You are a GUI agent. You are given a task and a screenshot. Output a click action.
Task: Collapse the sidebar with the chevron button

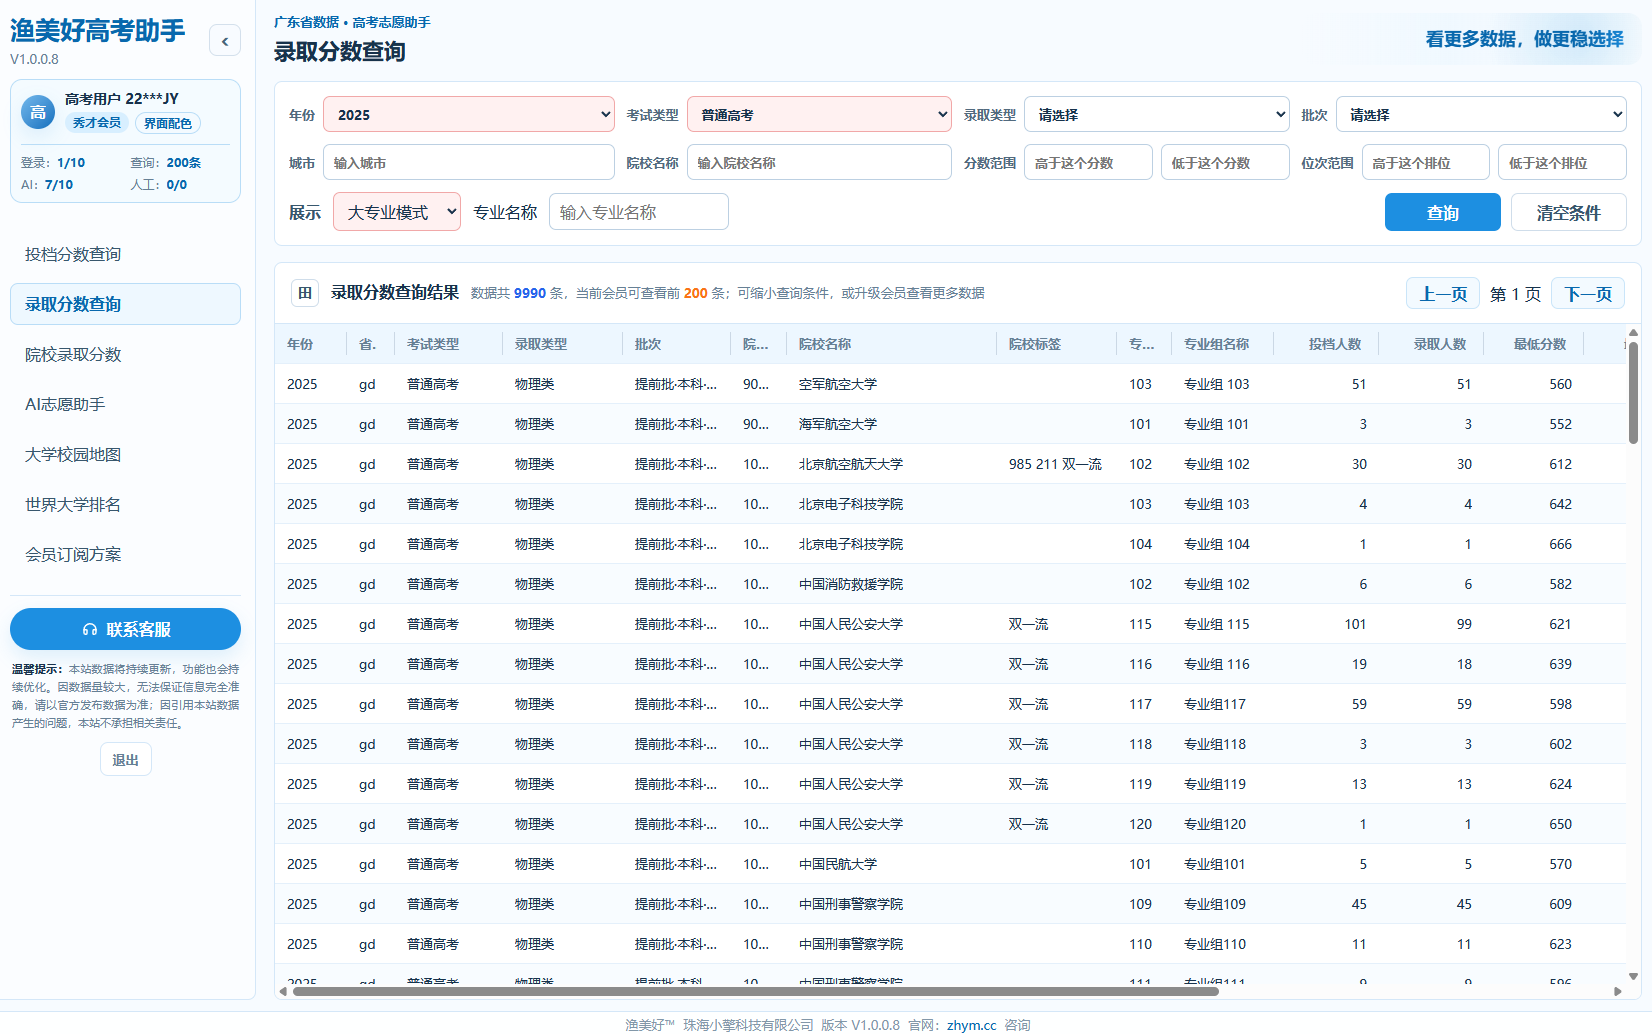click(225, 41)
